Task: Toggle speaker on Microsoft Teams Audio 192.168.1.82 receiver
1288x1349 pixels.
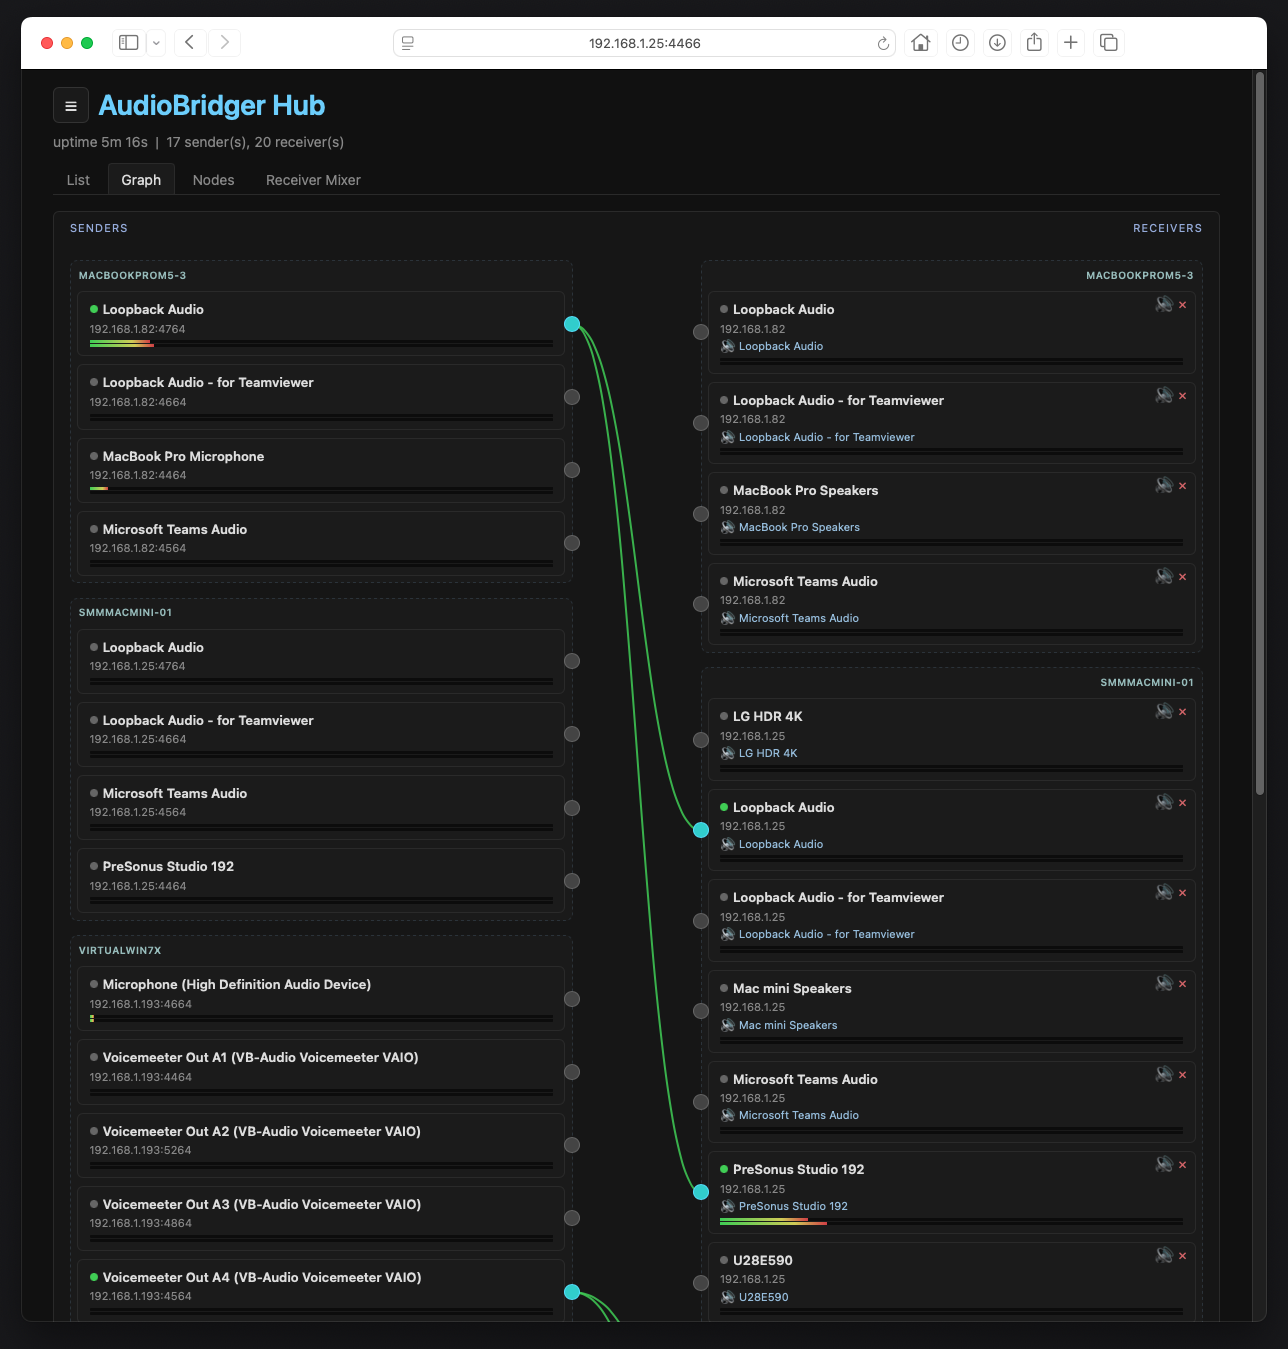Action: coord(1164,576)
